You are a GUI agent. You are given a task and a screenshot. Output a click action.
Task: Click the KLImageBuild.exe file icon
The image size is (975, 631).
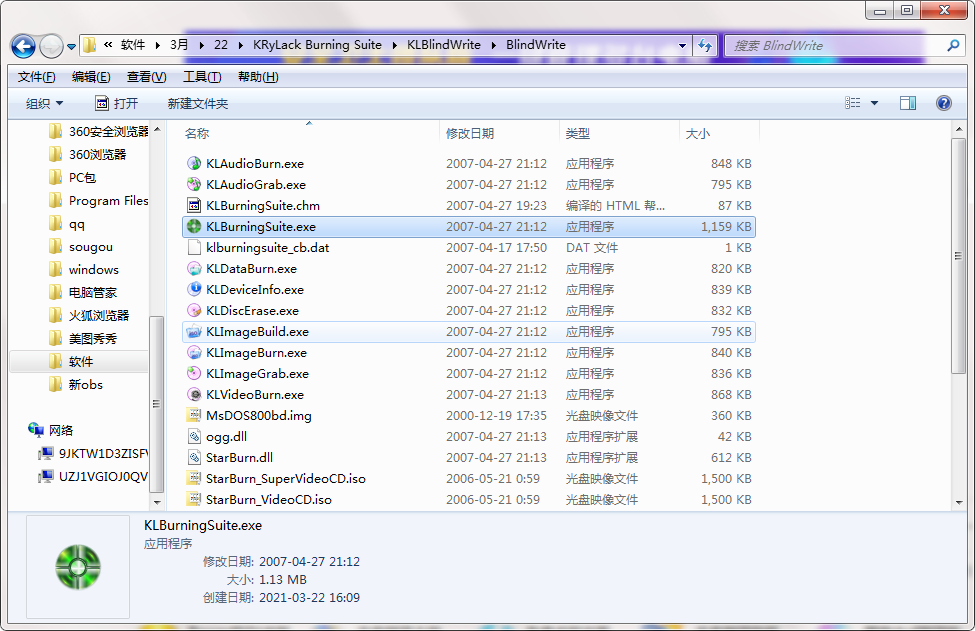click(194, 331)
